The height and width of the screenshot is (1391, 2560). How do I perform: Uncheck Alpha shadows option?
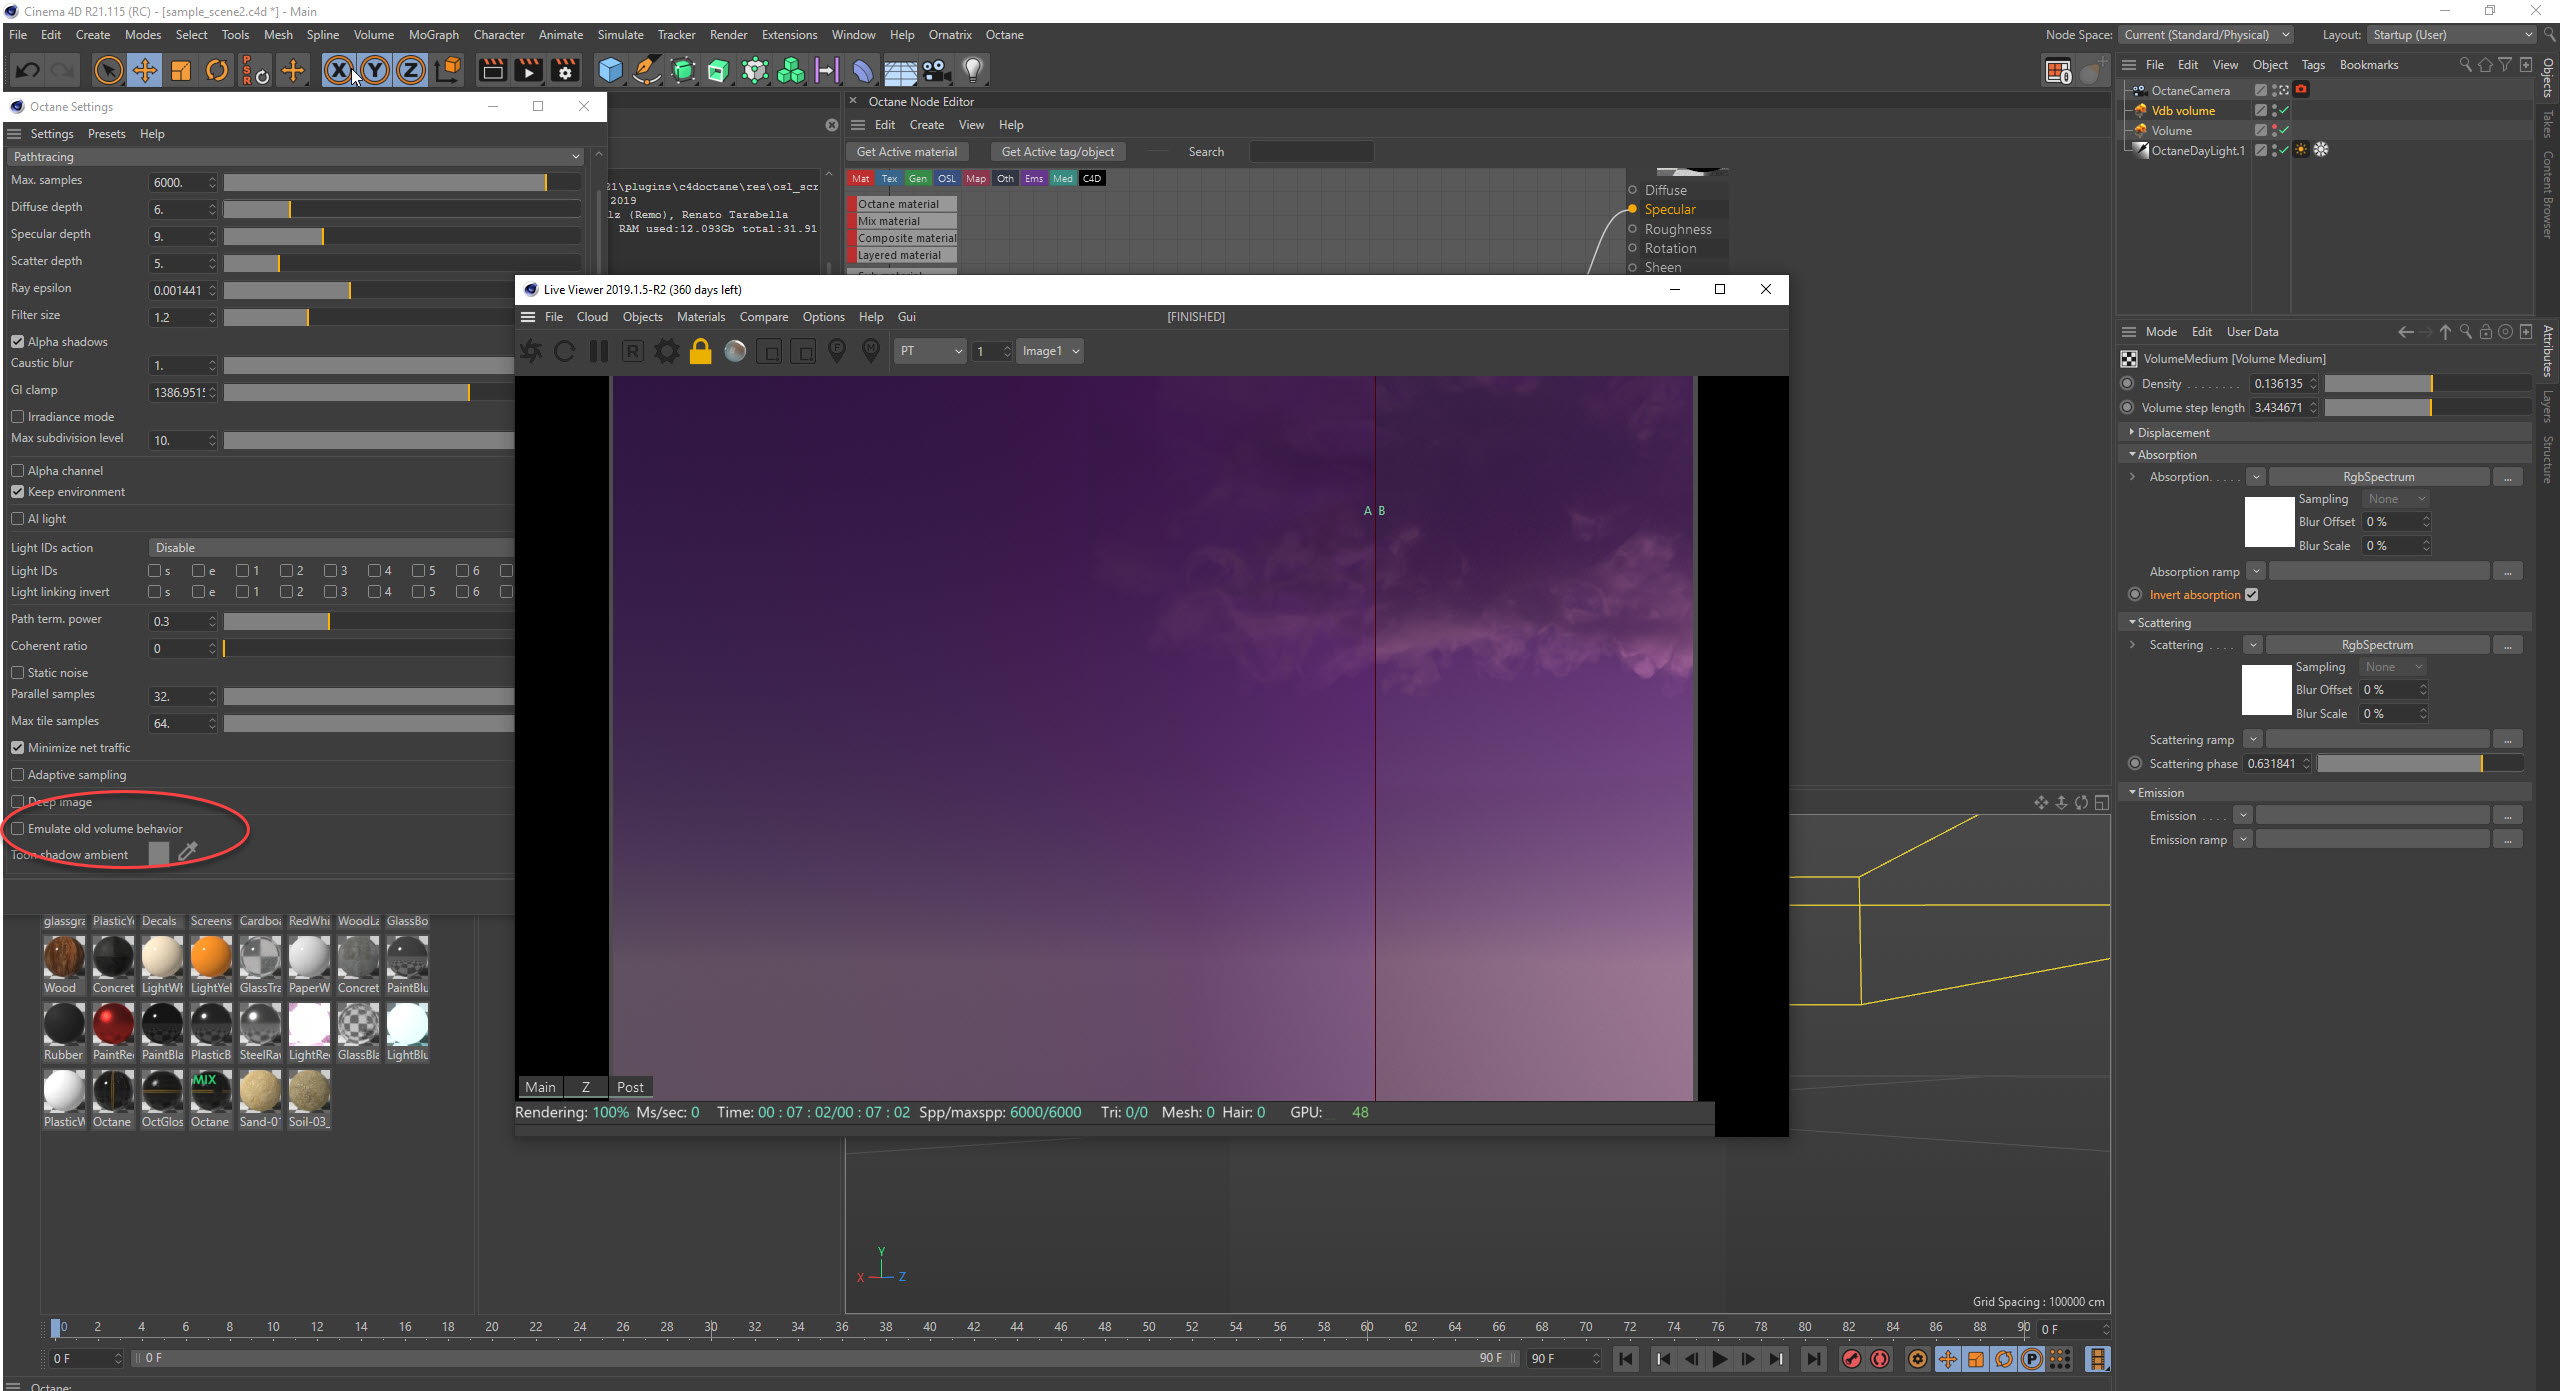click(x=18, y=342)
